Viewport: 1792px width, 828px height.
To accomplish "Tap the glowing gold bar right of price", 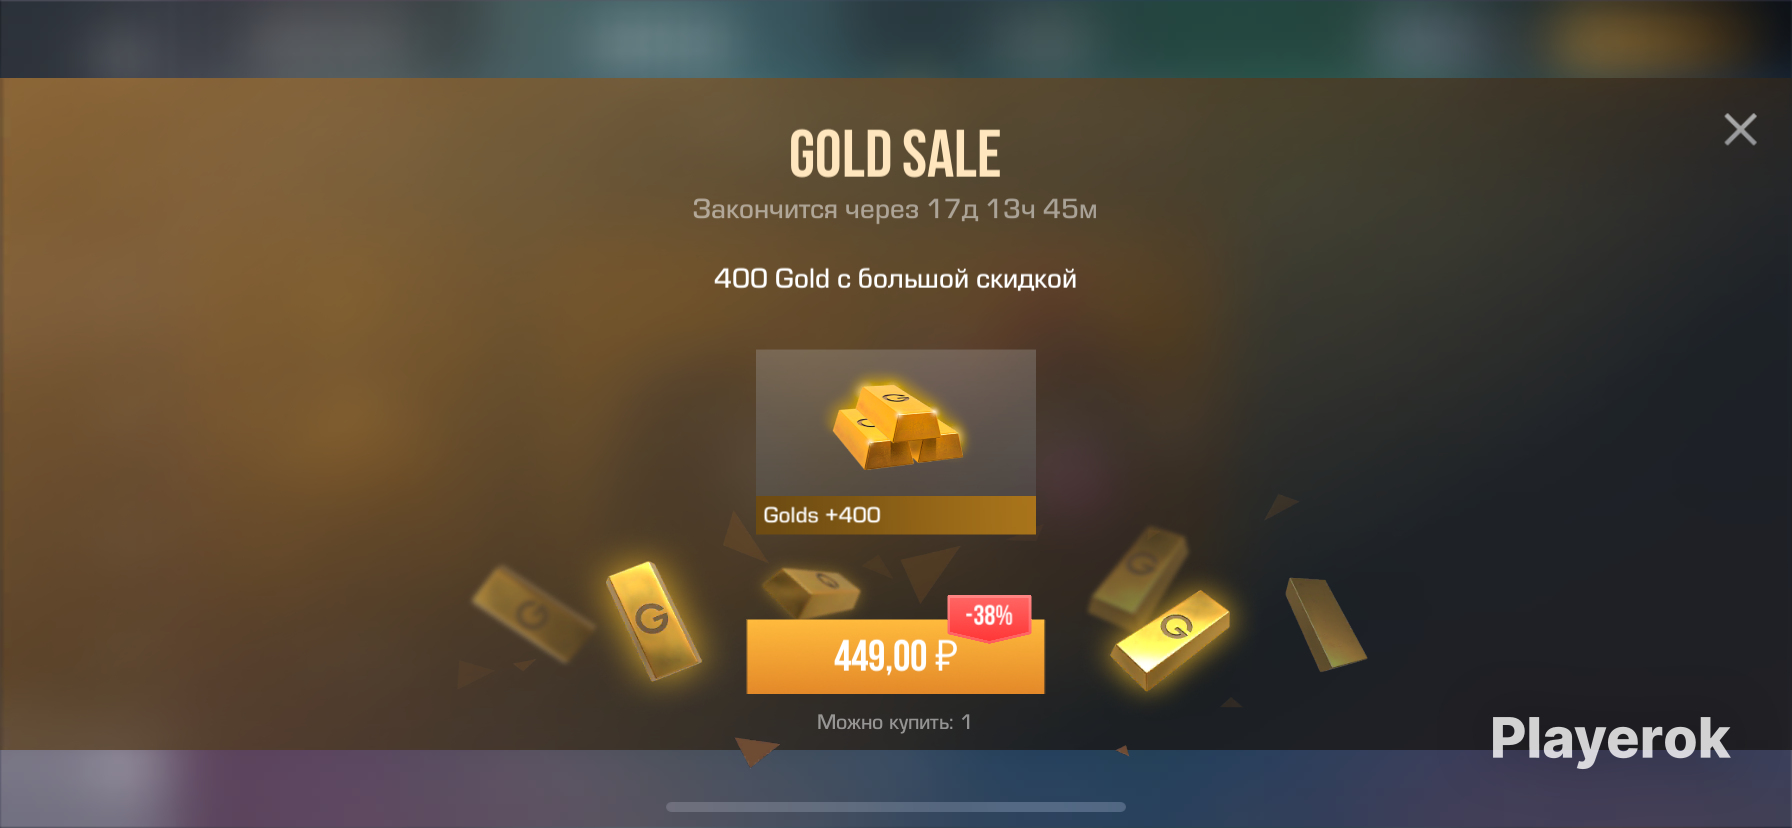I will pyautogui.click(x=1170, y=639).
